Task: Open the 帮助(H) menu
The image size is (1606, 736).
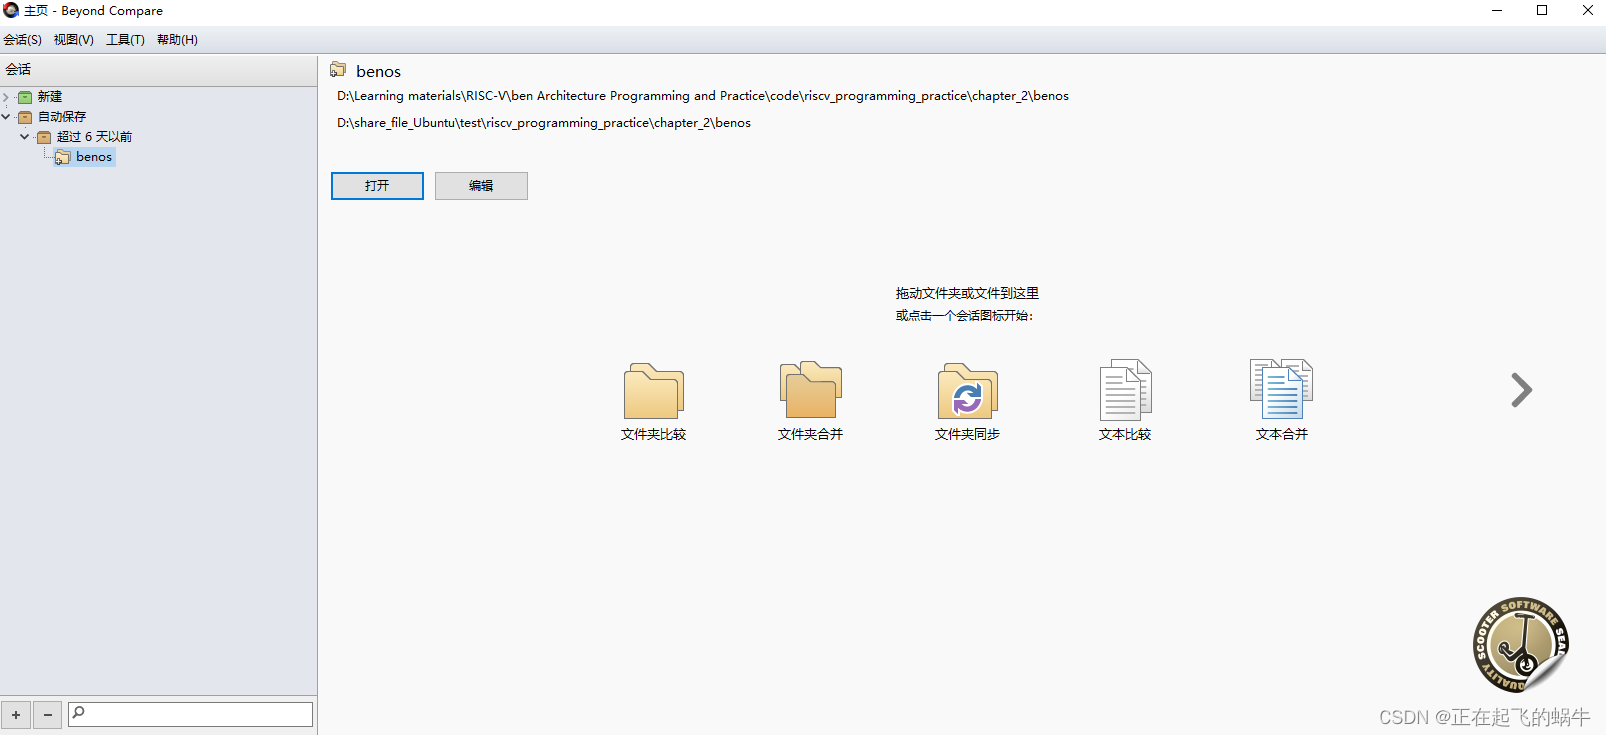Action: point(177,40)
